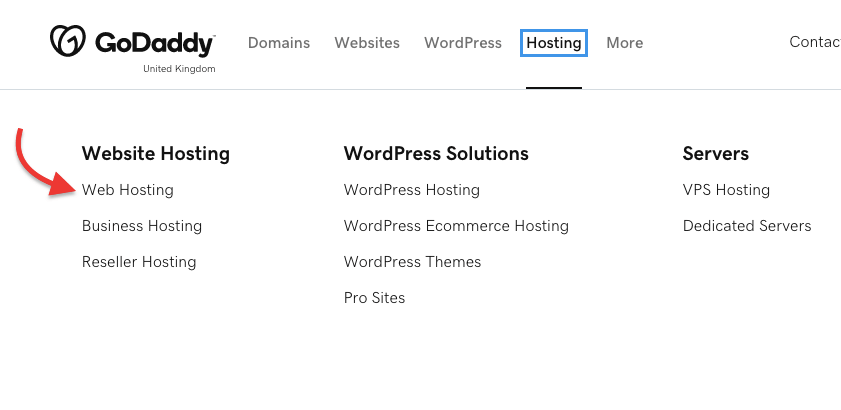Open the Business Hosting link
The height and width of the screenshot is (410, 841).
click(x=142, y=226)
